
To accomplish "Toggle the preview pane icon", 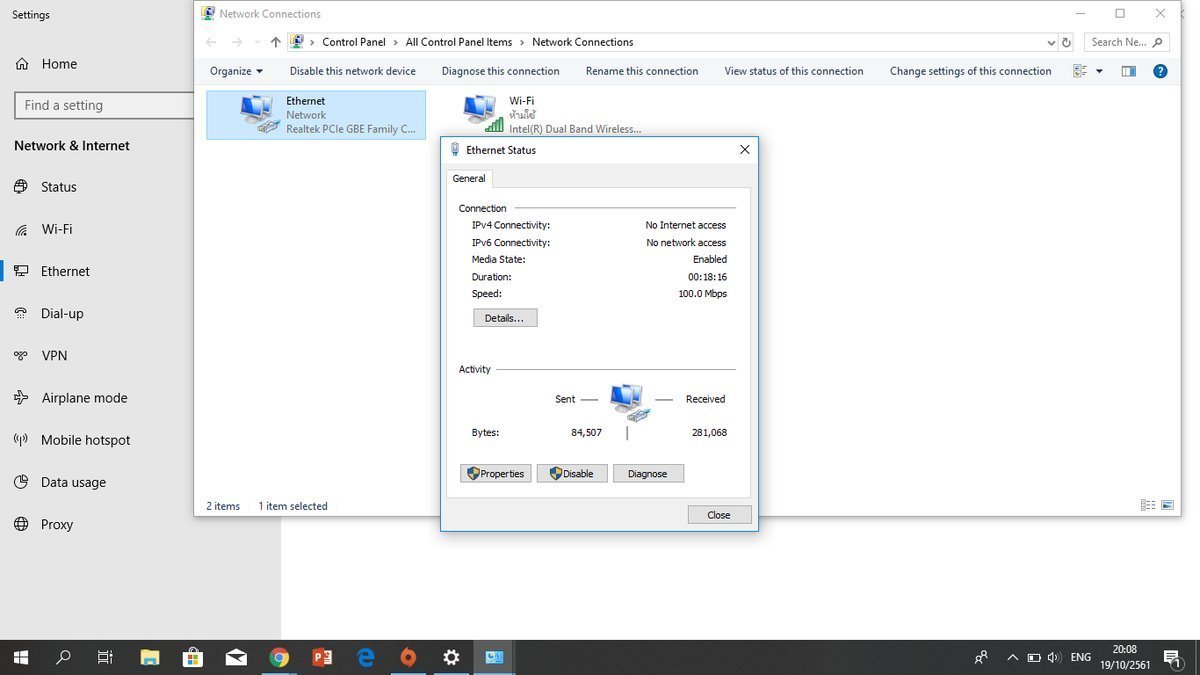I will click(x=1129, y=71).
